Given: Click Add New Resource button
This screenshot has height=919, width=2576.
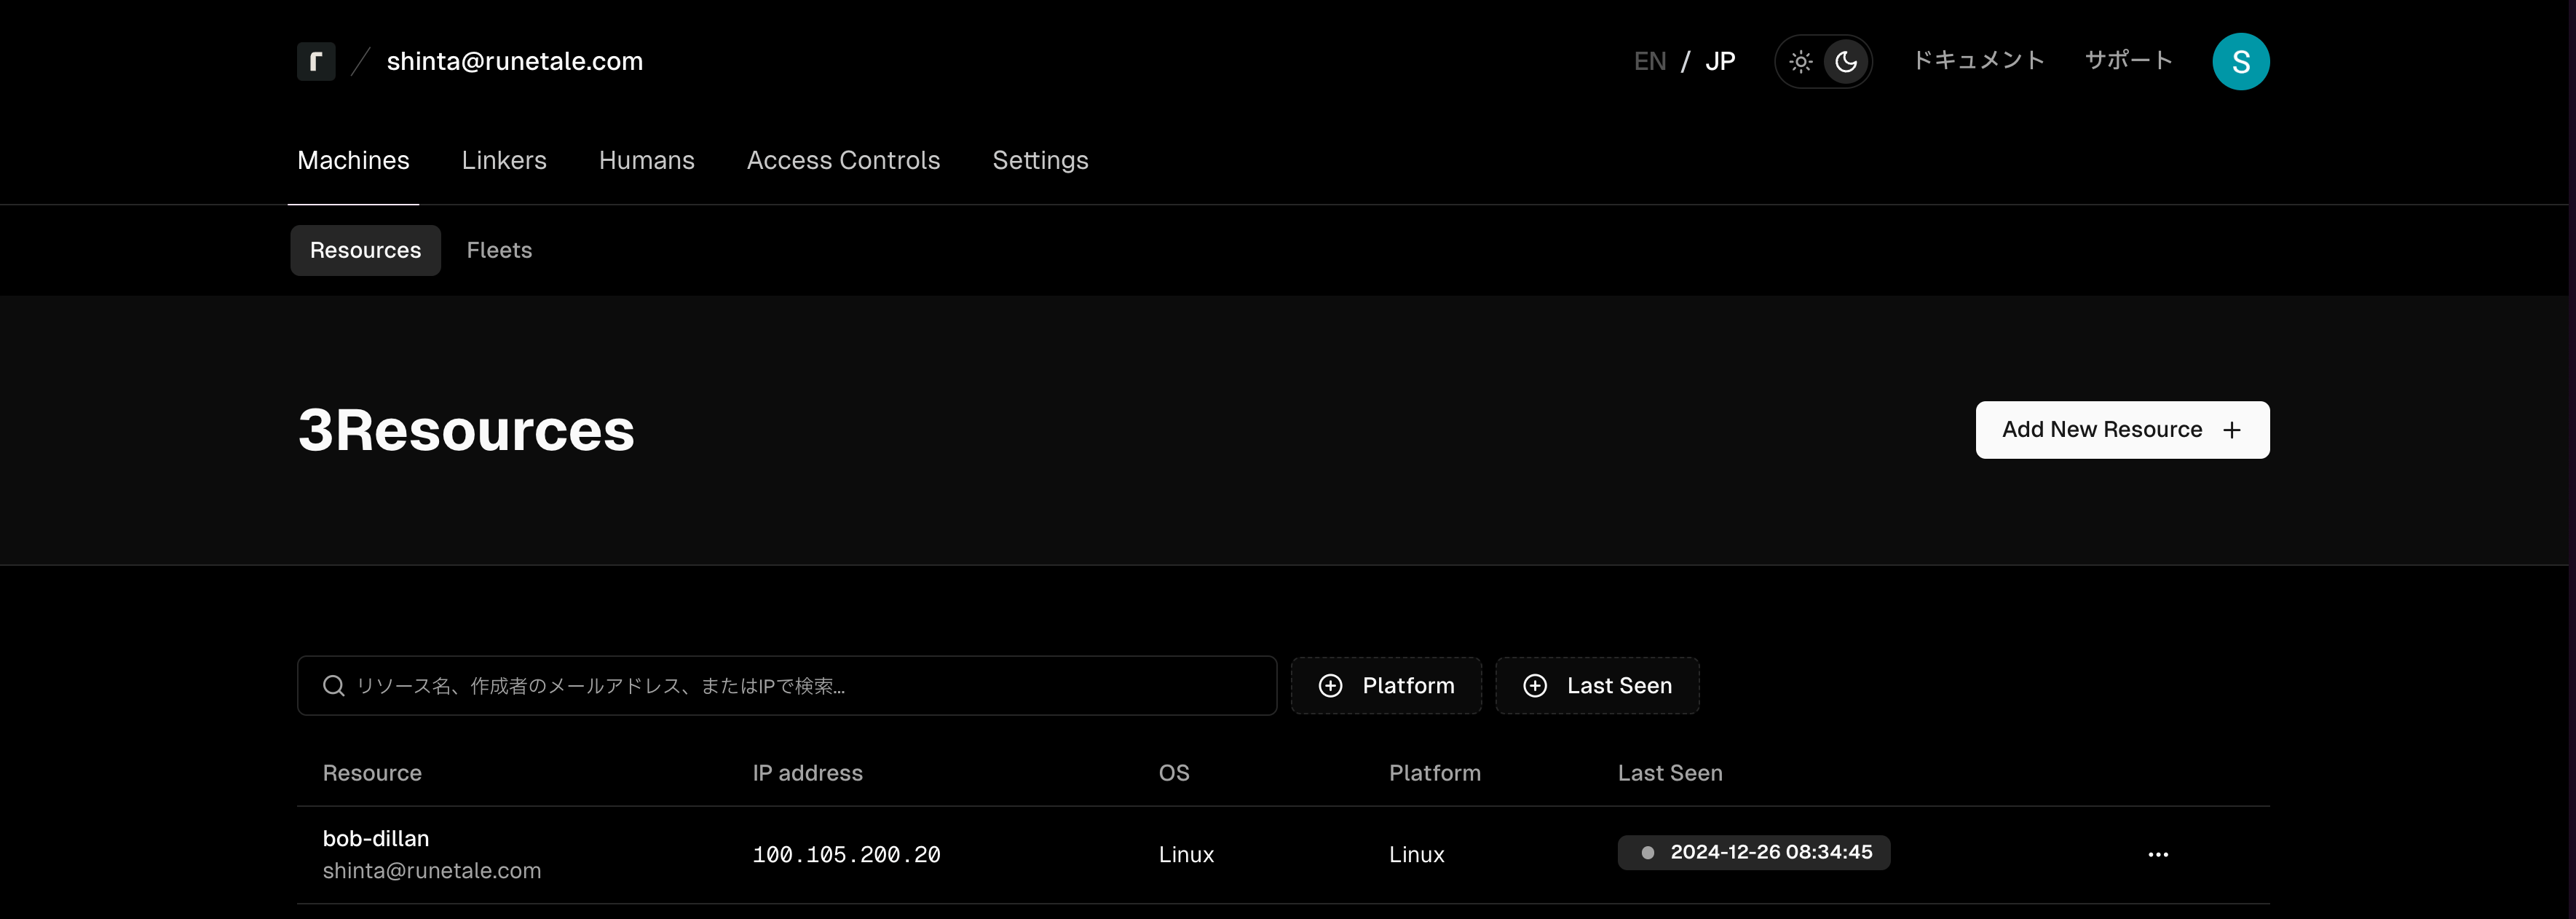Looking at the screenshot, I should [x=2122, y=430].
